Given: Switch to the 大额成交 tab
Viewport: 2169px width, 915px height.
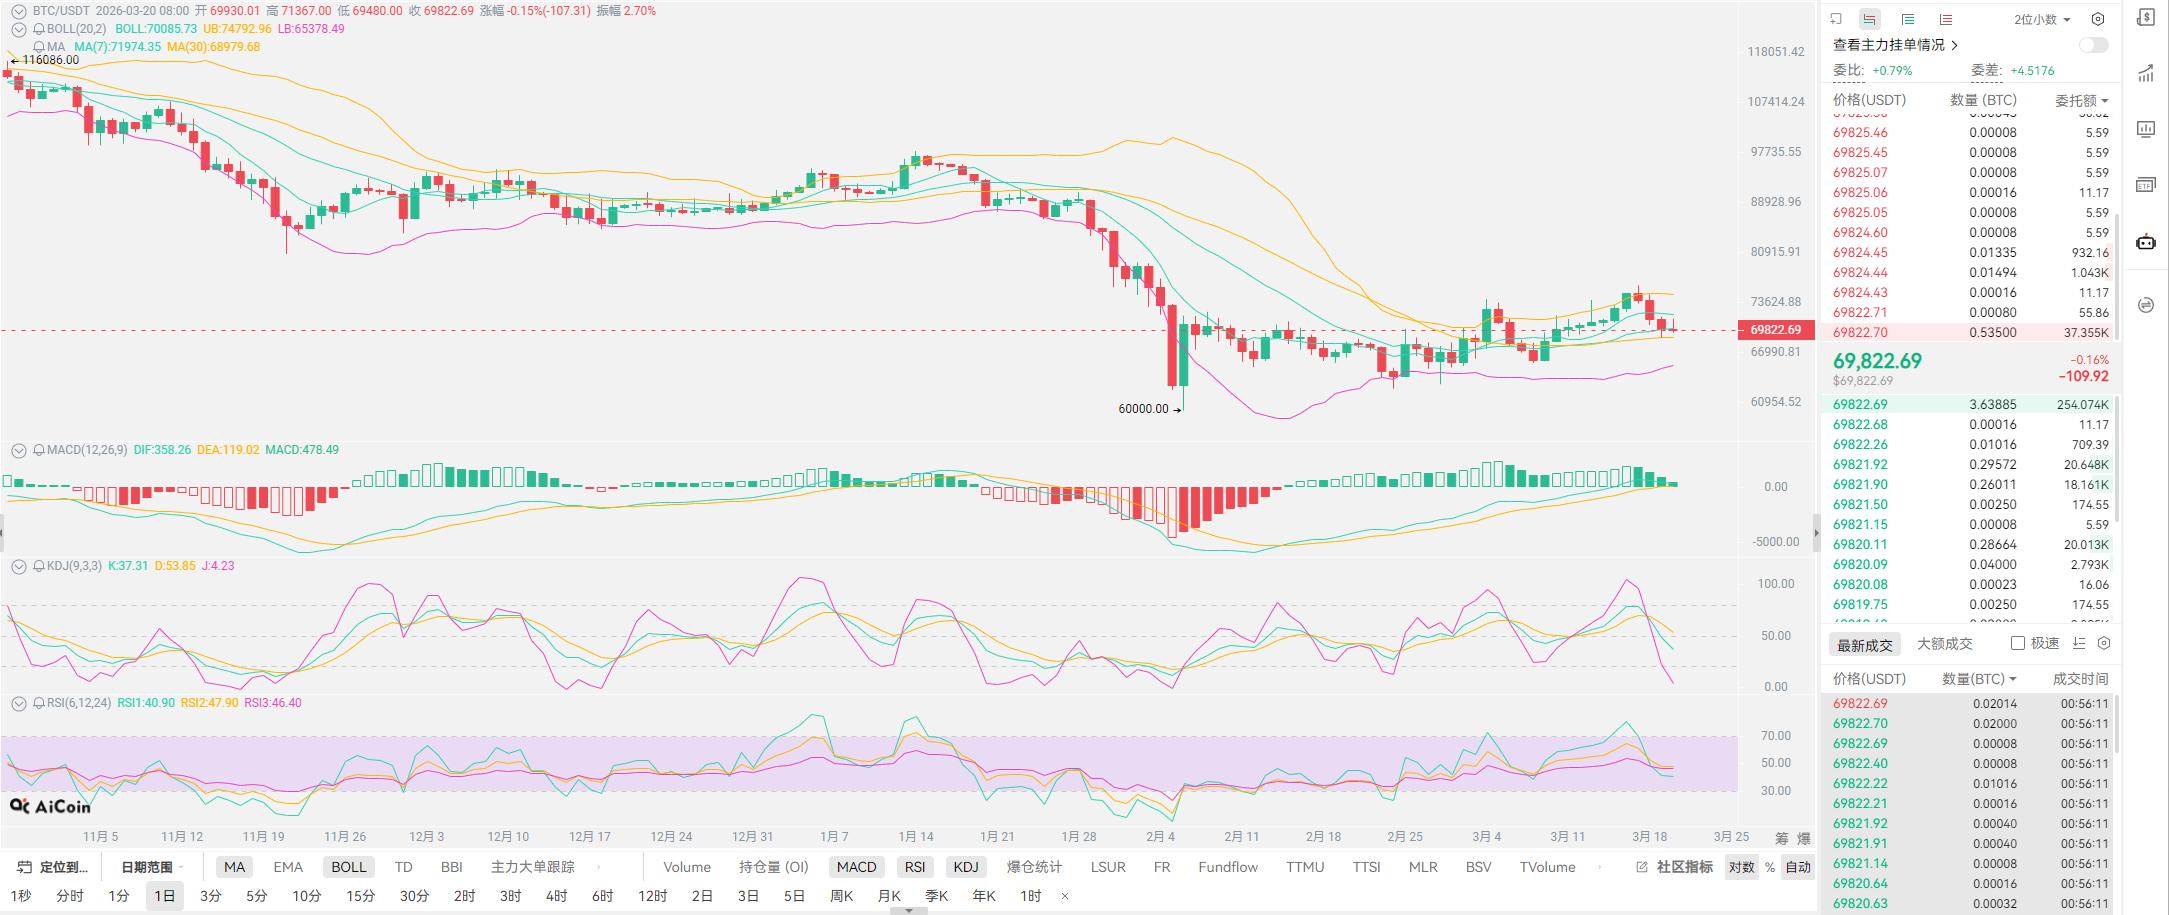Looking at the screenshot, I should click(x=1944, y=644).
